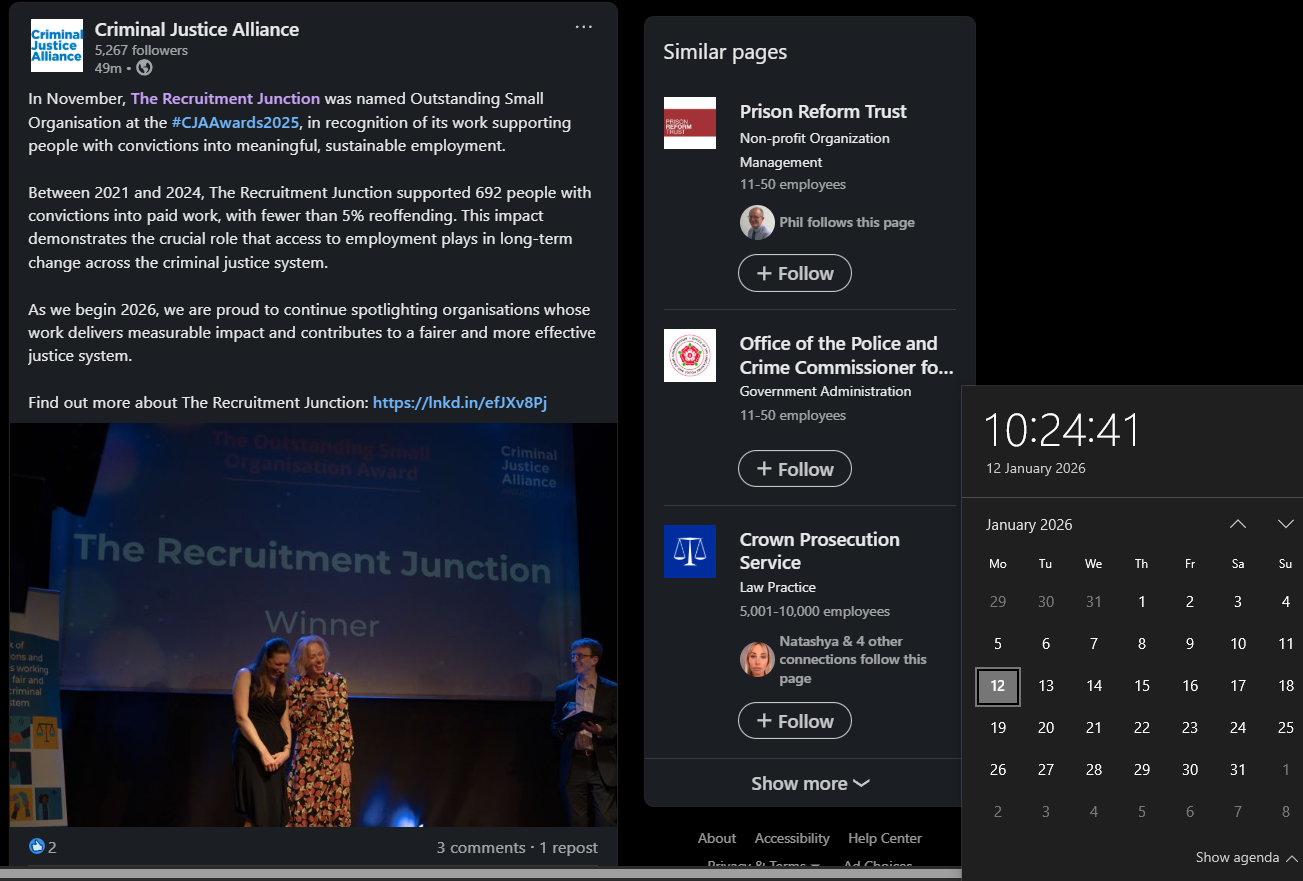The height and width of the screenshot is (881, 1303).
Task: Click the horizontal scrollbar at the bottom
Action: (480, 874)
